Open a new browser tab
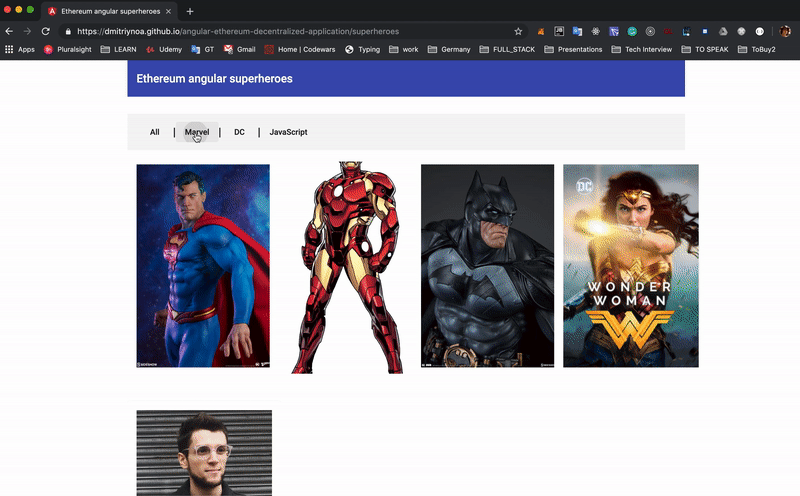The width and height of the screenshot is (800, 496). point(190,11)
